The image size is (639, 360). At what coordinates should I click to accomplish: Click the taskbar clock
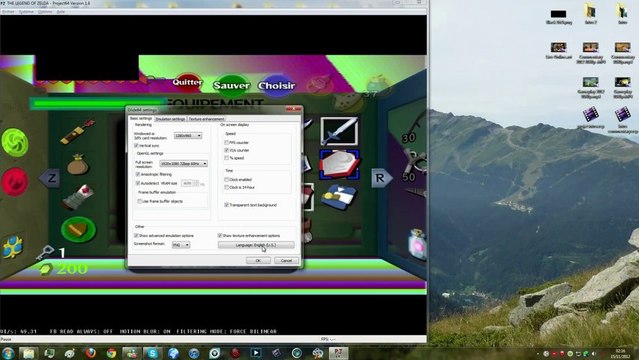pos(621,353)
